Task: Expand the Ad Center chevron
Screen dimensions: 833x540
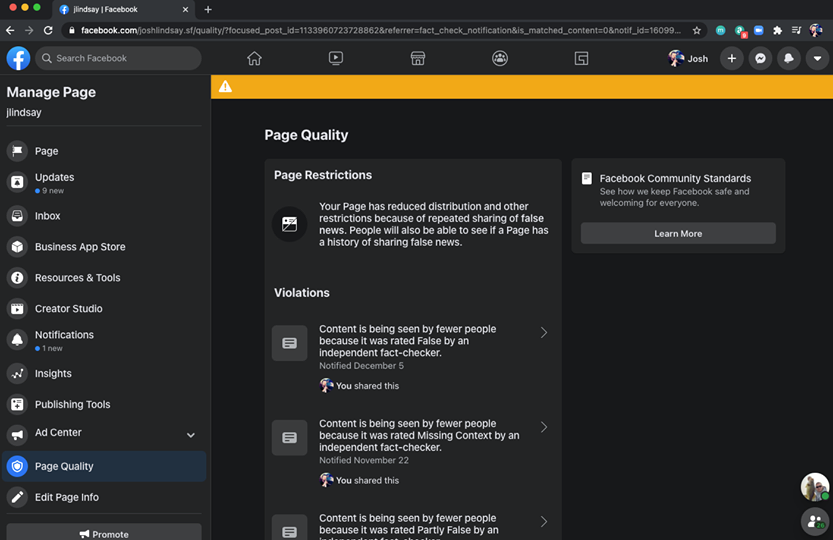Action: pos(191,435)
